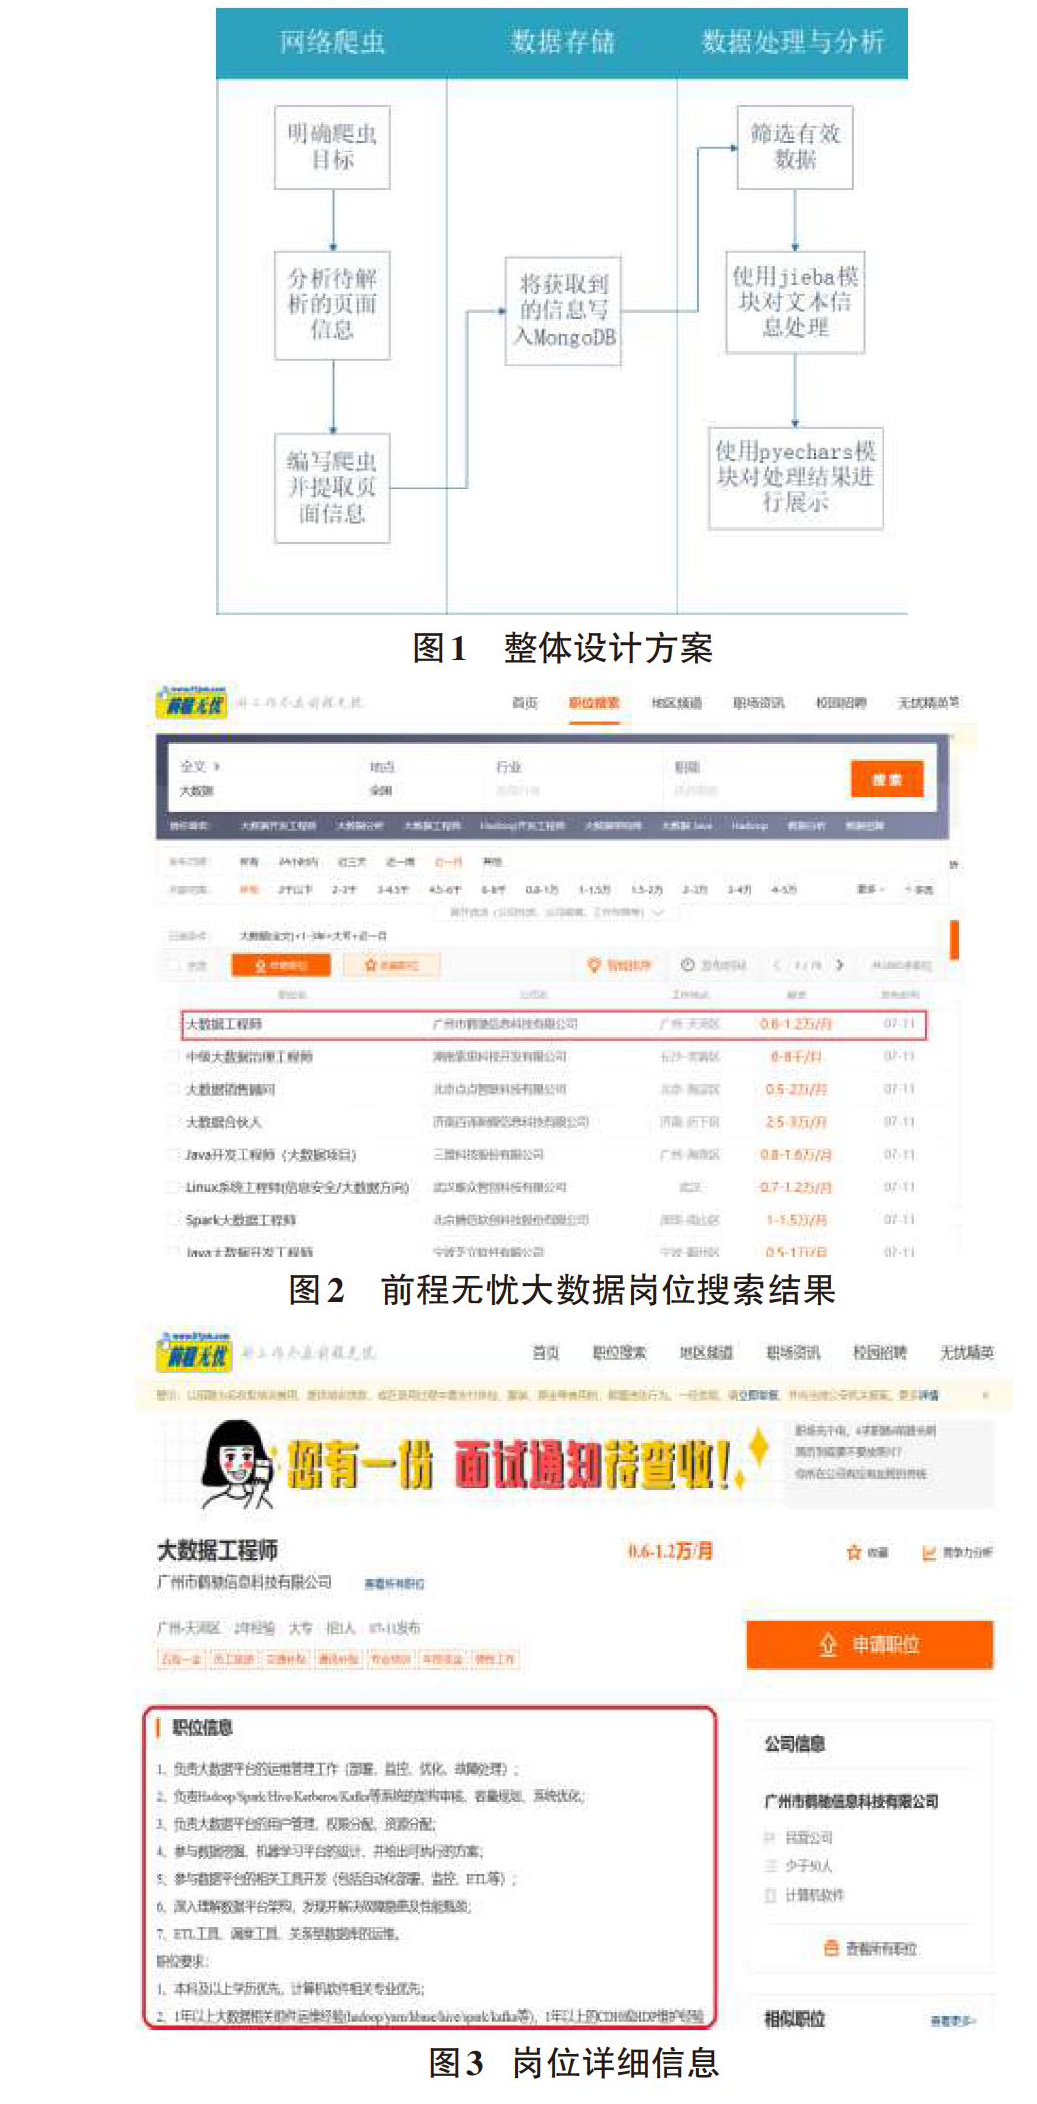
Task: Click the 51job logo on the search results page
Action: tap(191, 701)
